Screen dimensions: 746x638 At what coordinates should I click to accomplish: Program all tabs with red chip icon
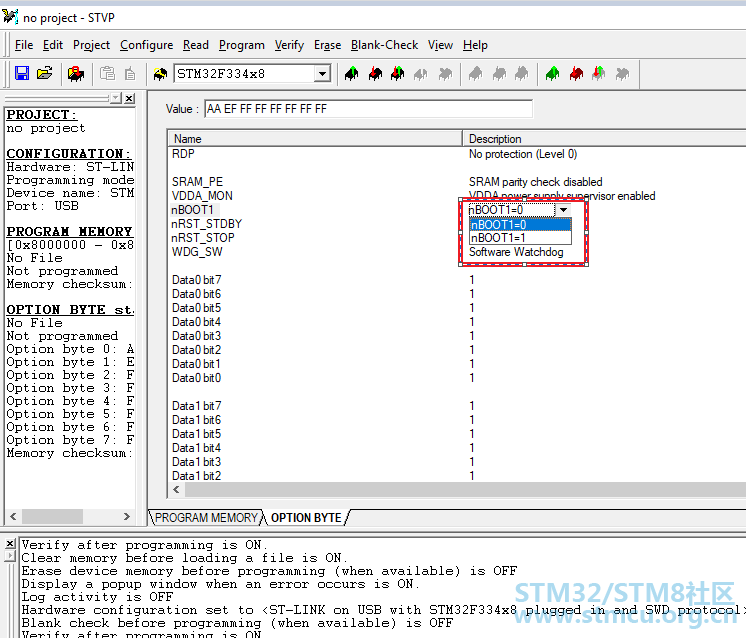click(576, 74)
